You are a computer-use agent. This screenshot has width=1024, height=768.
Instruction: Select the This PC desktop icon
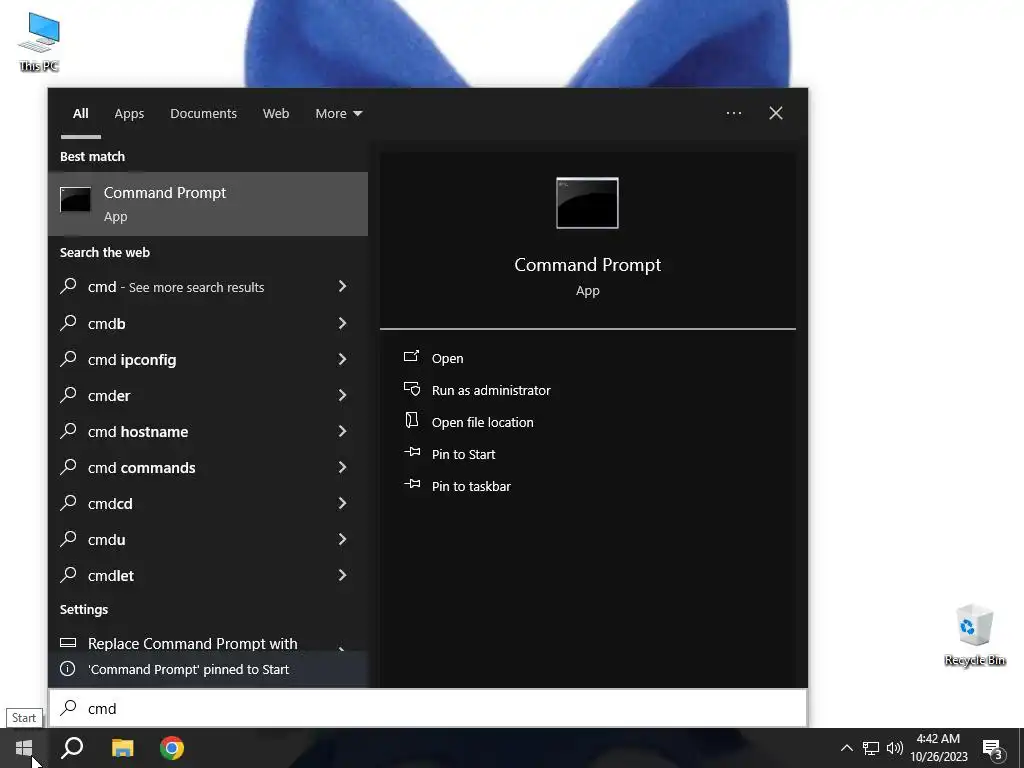coord(39,42)
